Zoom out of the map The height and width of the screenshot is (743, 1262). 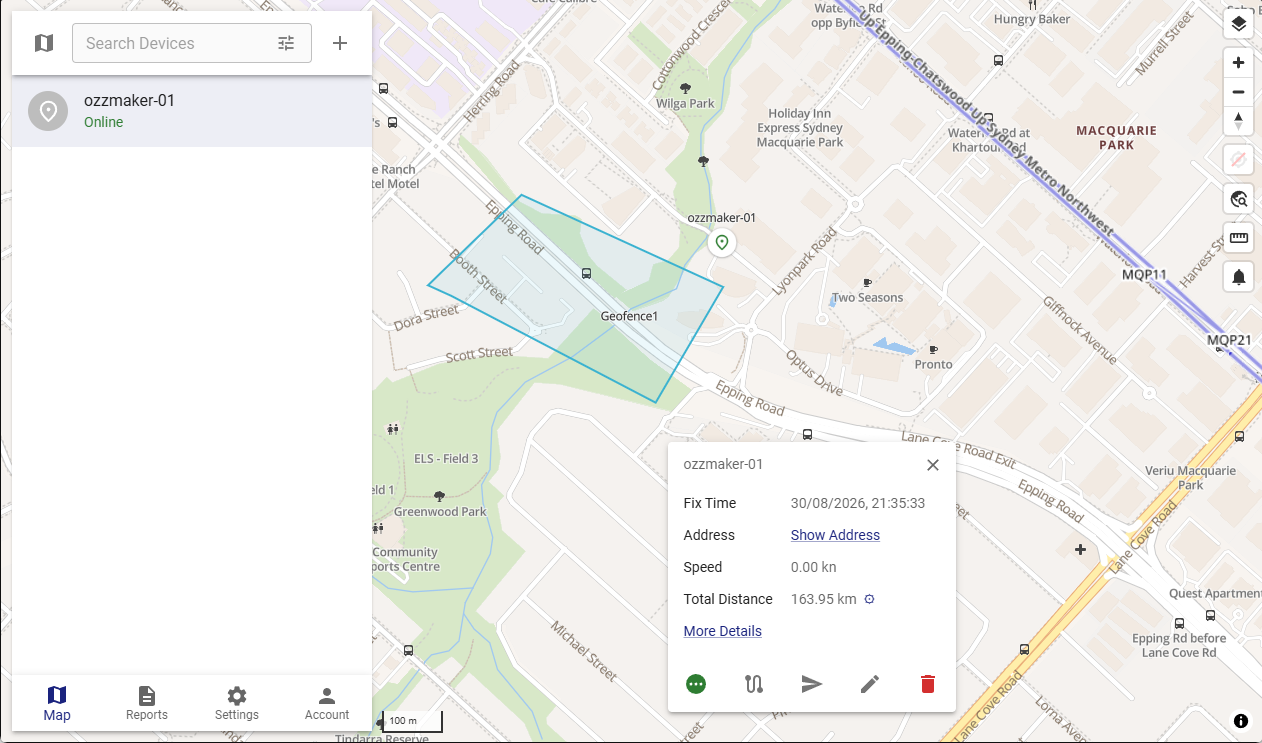[1238, 92]
